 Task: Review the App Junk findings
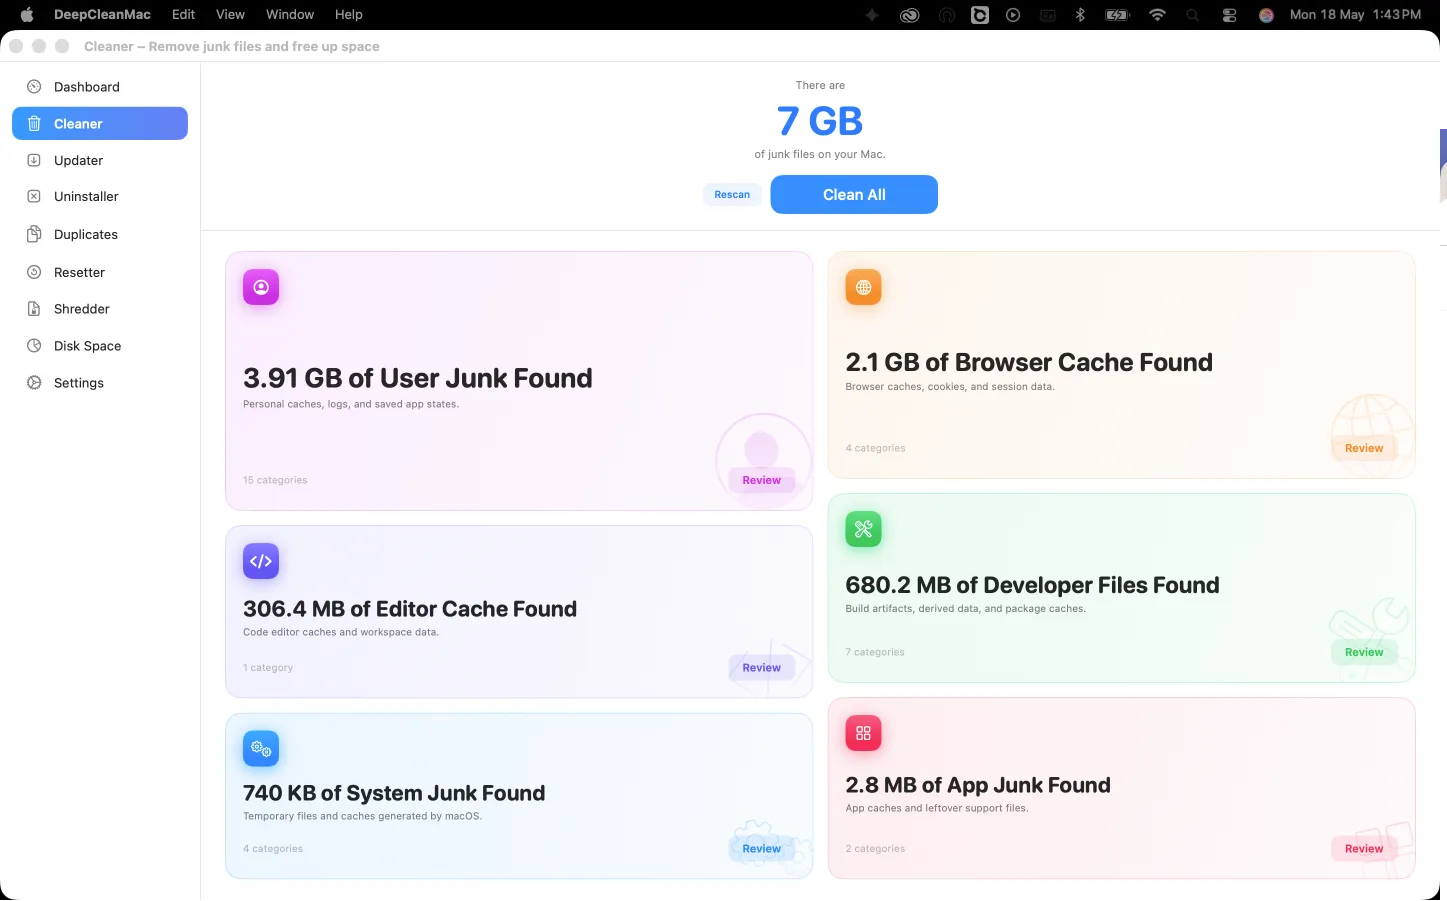click(x=1364, y=848)
